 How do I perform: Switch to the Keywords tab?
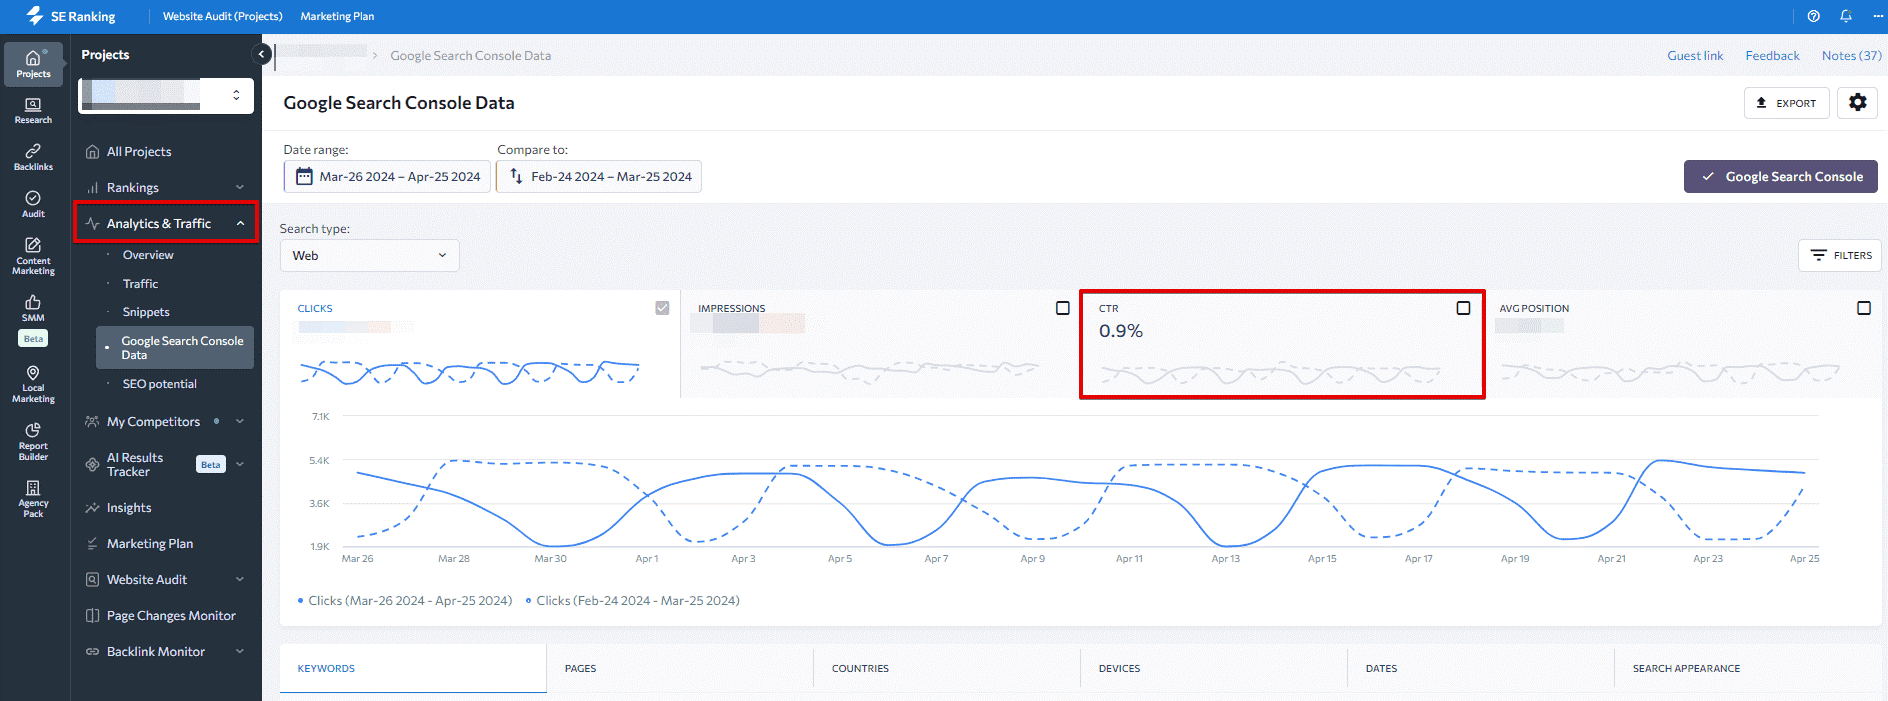pyautogui.click(x=413, y=668)
